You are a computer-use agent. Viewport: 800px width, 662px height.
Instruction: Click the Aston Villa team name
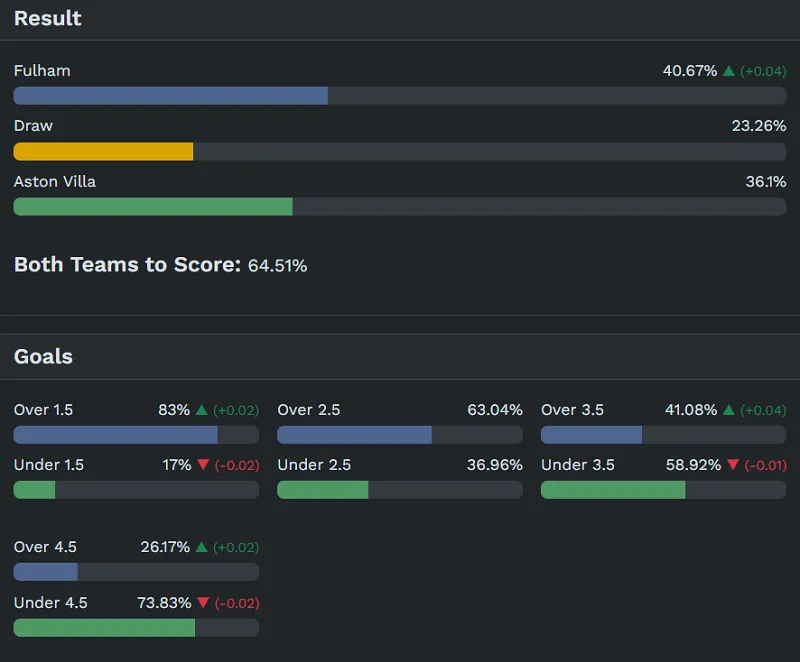point(55,182)
